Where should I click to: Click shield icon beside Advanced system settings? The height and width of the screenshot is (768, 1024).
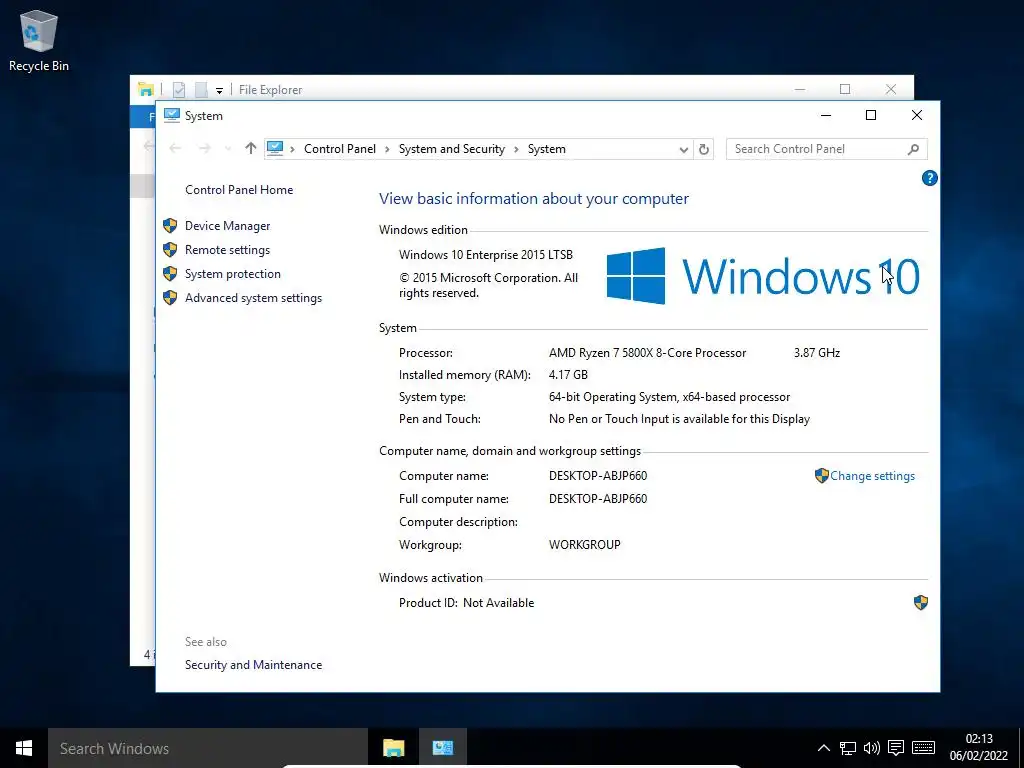170,298
